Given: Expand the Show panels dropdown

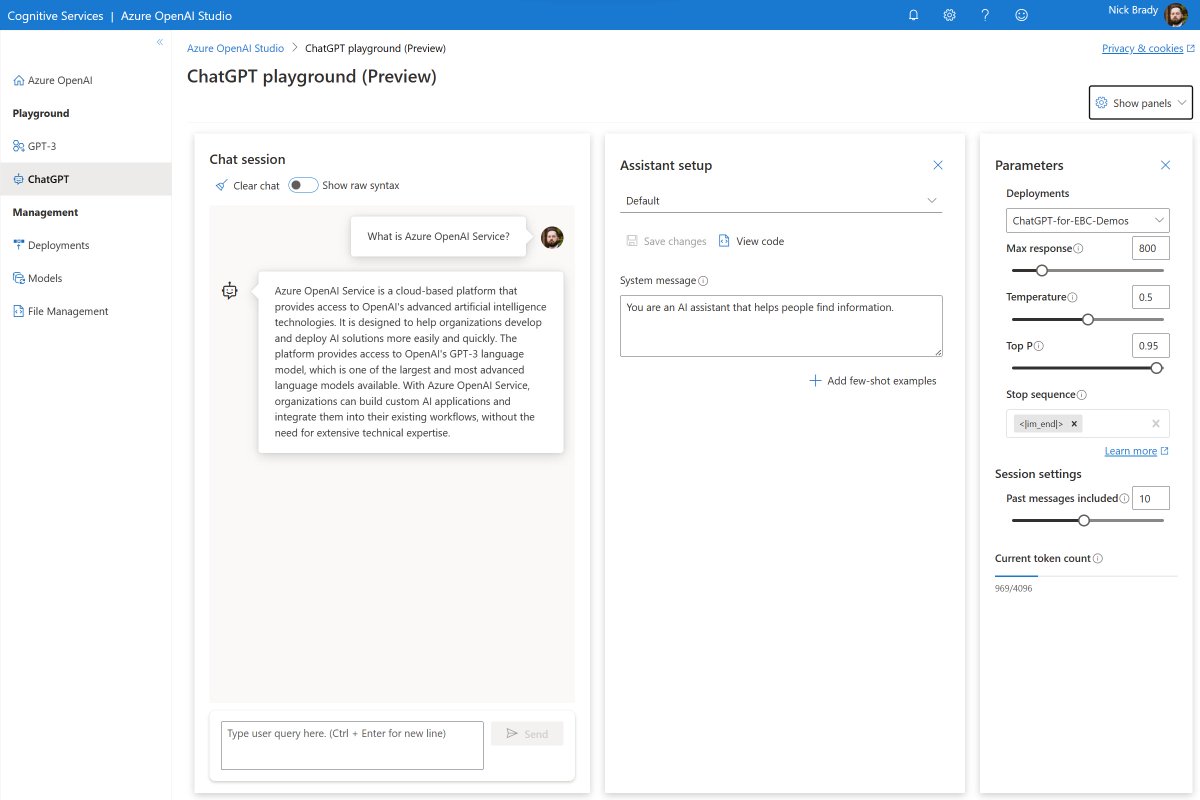Looking at the screenshot, I should coord(1140,102).
